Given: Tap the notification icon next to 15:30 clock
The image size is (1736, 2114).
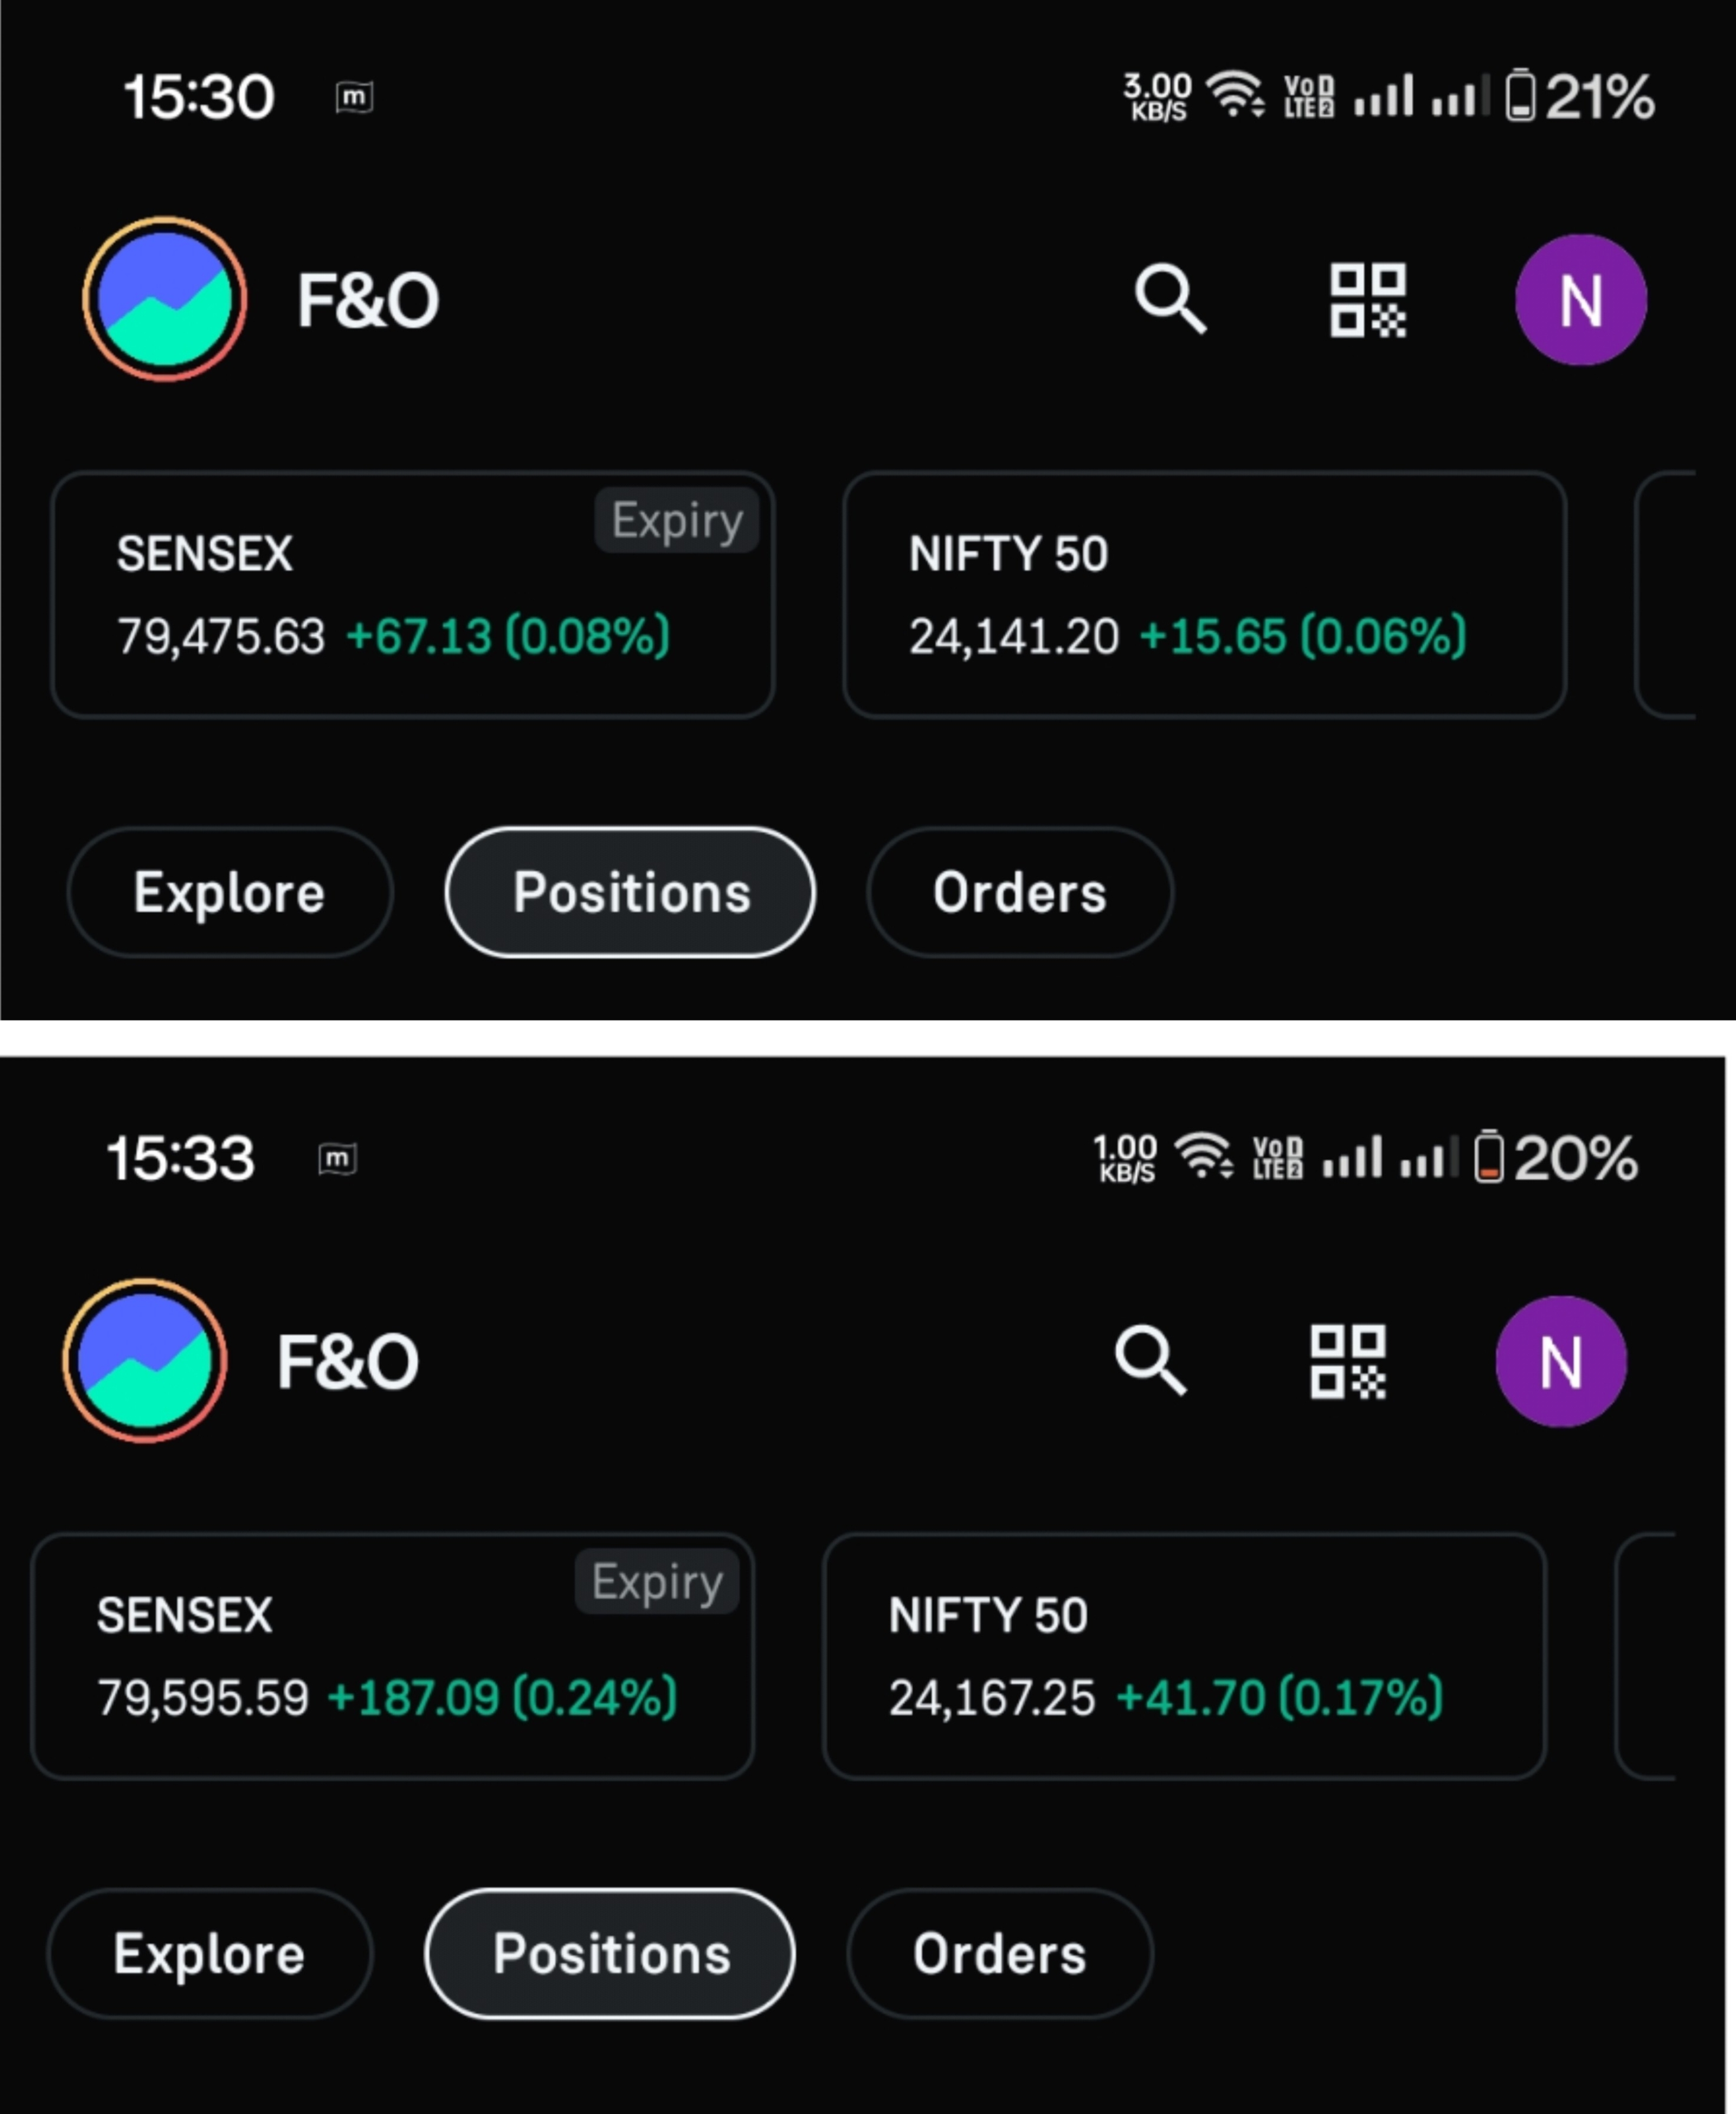Looking at the screenshot, I should tap(354, 97).
